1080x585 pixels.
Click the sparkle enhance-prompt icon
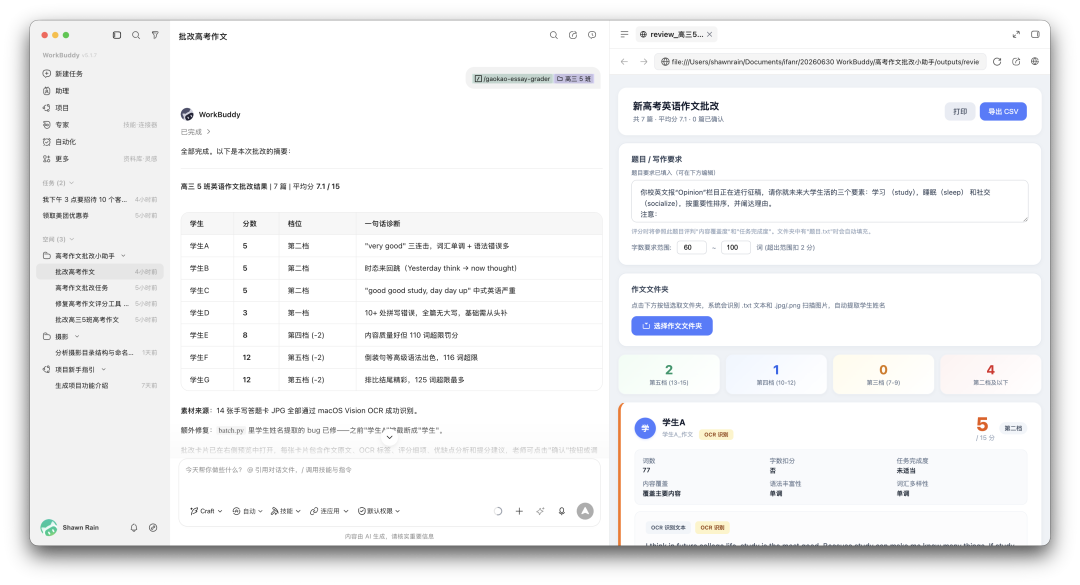[541, 511]
